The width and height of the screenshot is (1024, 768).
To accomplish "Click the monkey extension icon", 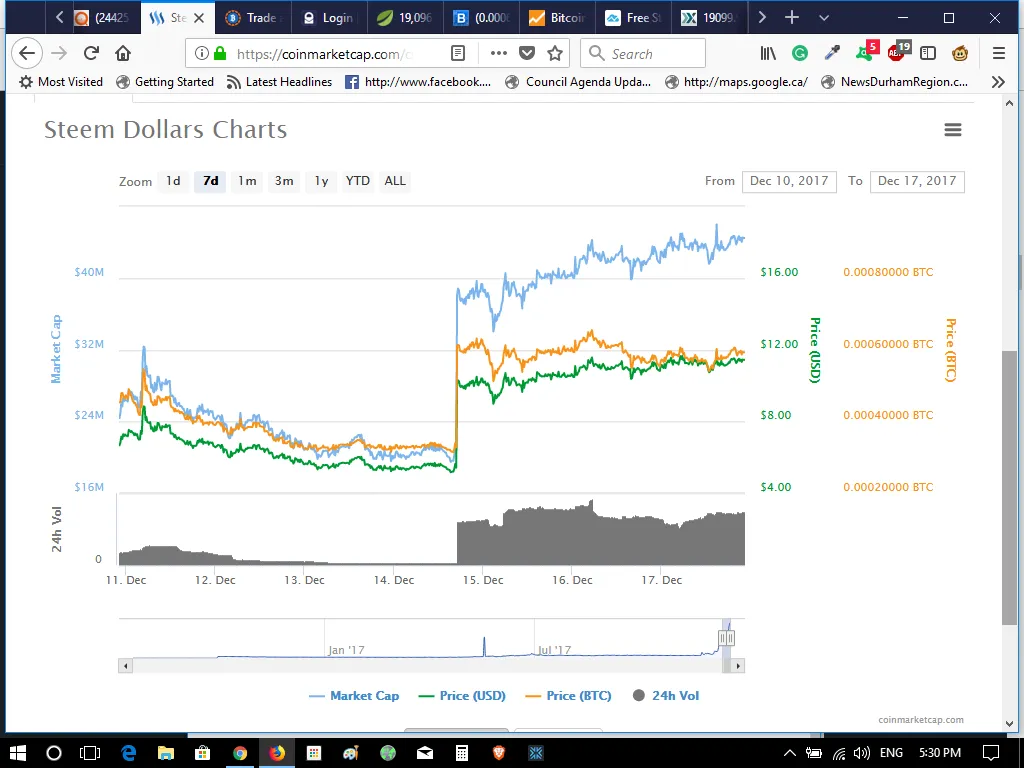I will (x=960, y=53).
